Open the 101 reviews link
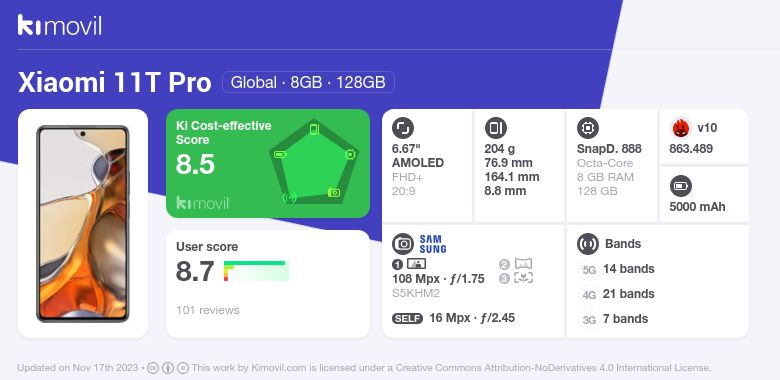The width and height of the screenshot is (780, 380). [x=207, y=310]
